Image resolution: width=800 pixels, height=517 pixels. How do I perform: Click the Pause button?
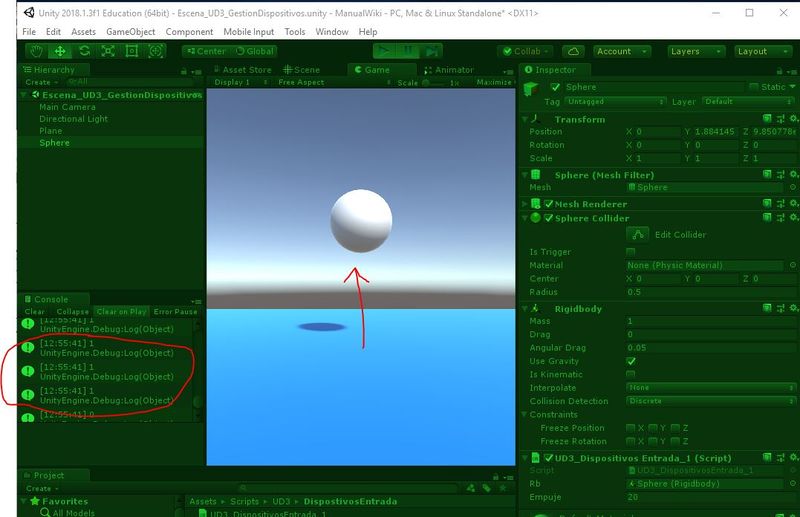click(x=408, y=51)
